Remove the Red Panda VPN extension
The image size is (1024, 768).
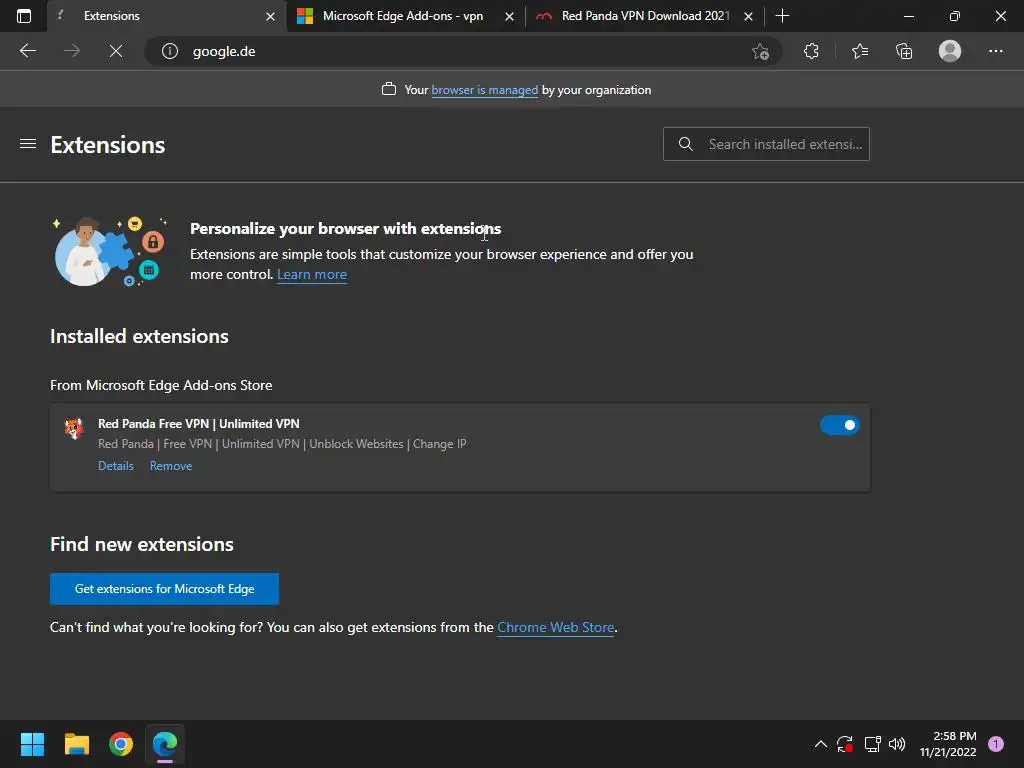(x=170, y=466)
